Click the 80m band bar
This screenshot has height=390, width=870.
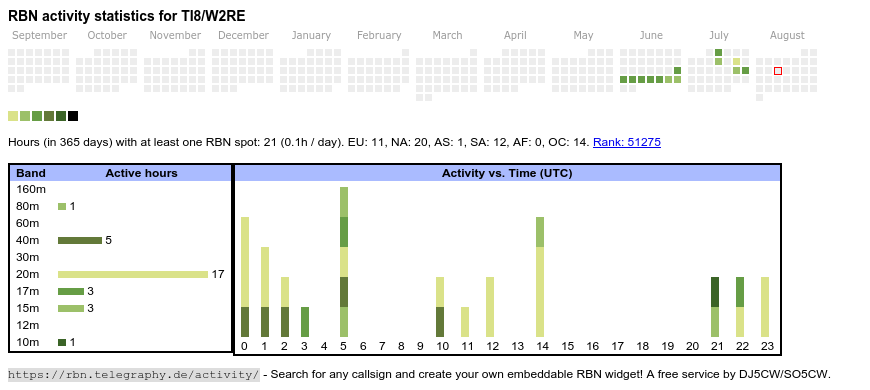62,207
